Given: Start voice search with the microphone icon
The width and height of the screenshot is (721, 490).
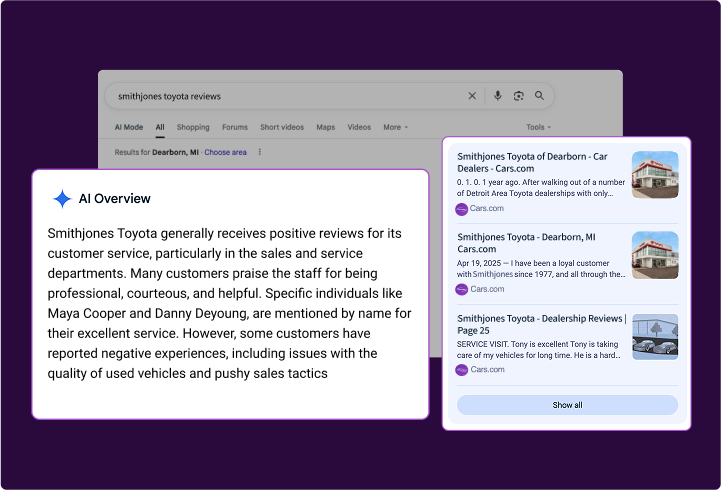Looking at the screenshot, I should 498,96.
